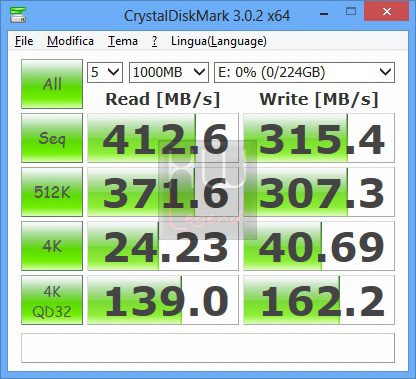This screenshot has height=379, width=416.
Task: Close the CrystalDiskMark window
Action: click(x=387, y=12)
